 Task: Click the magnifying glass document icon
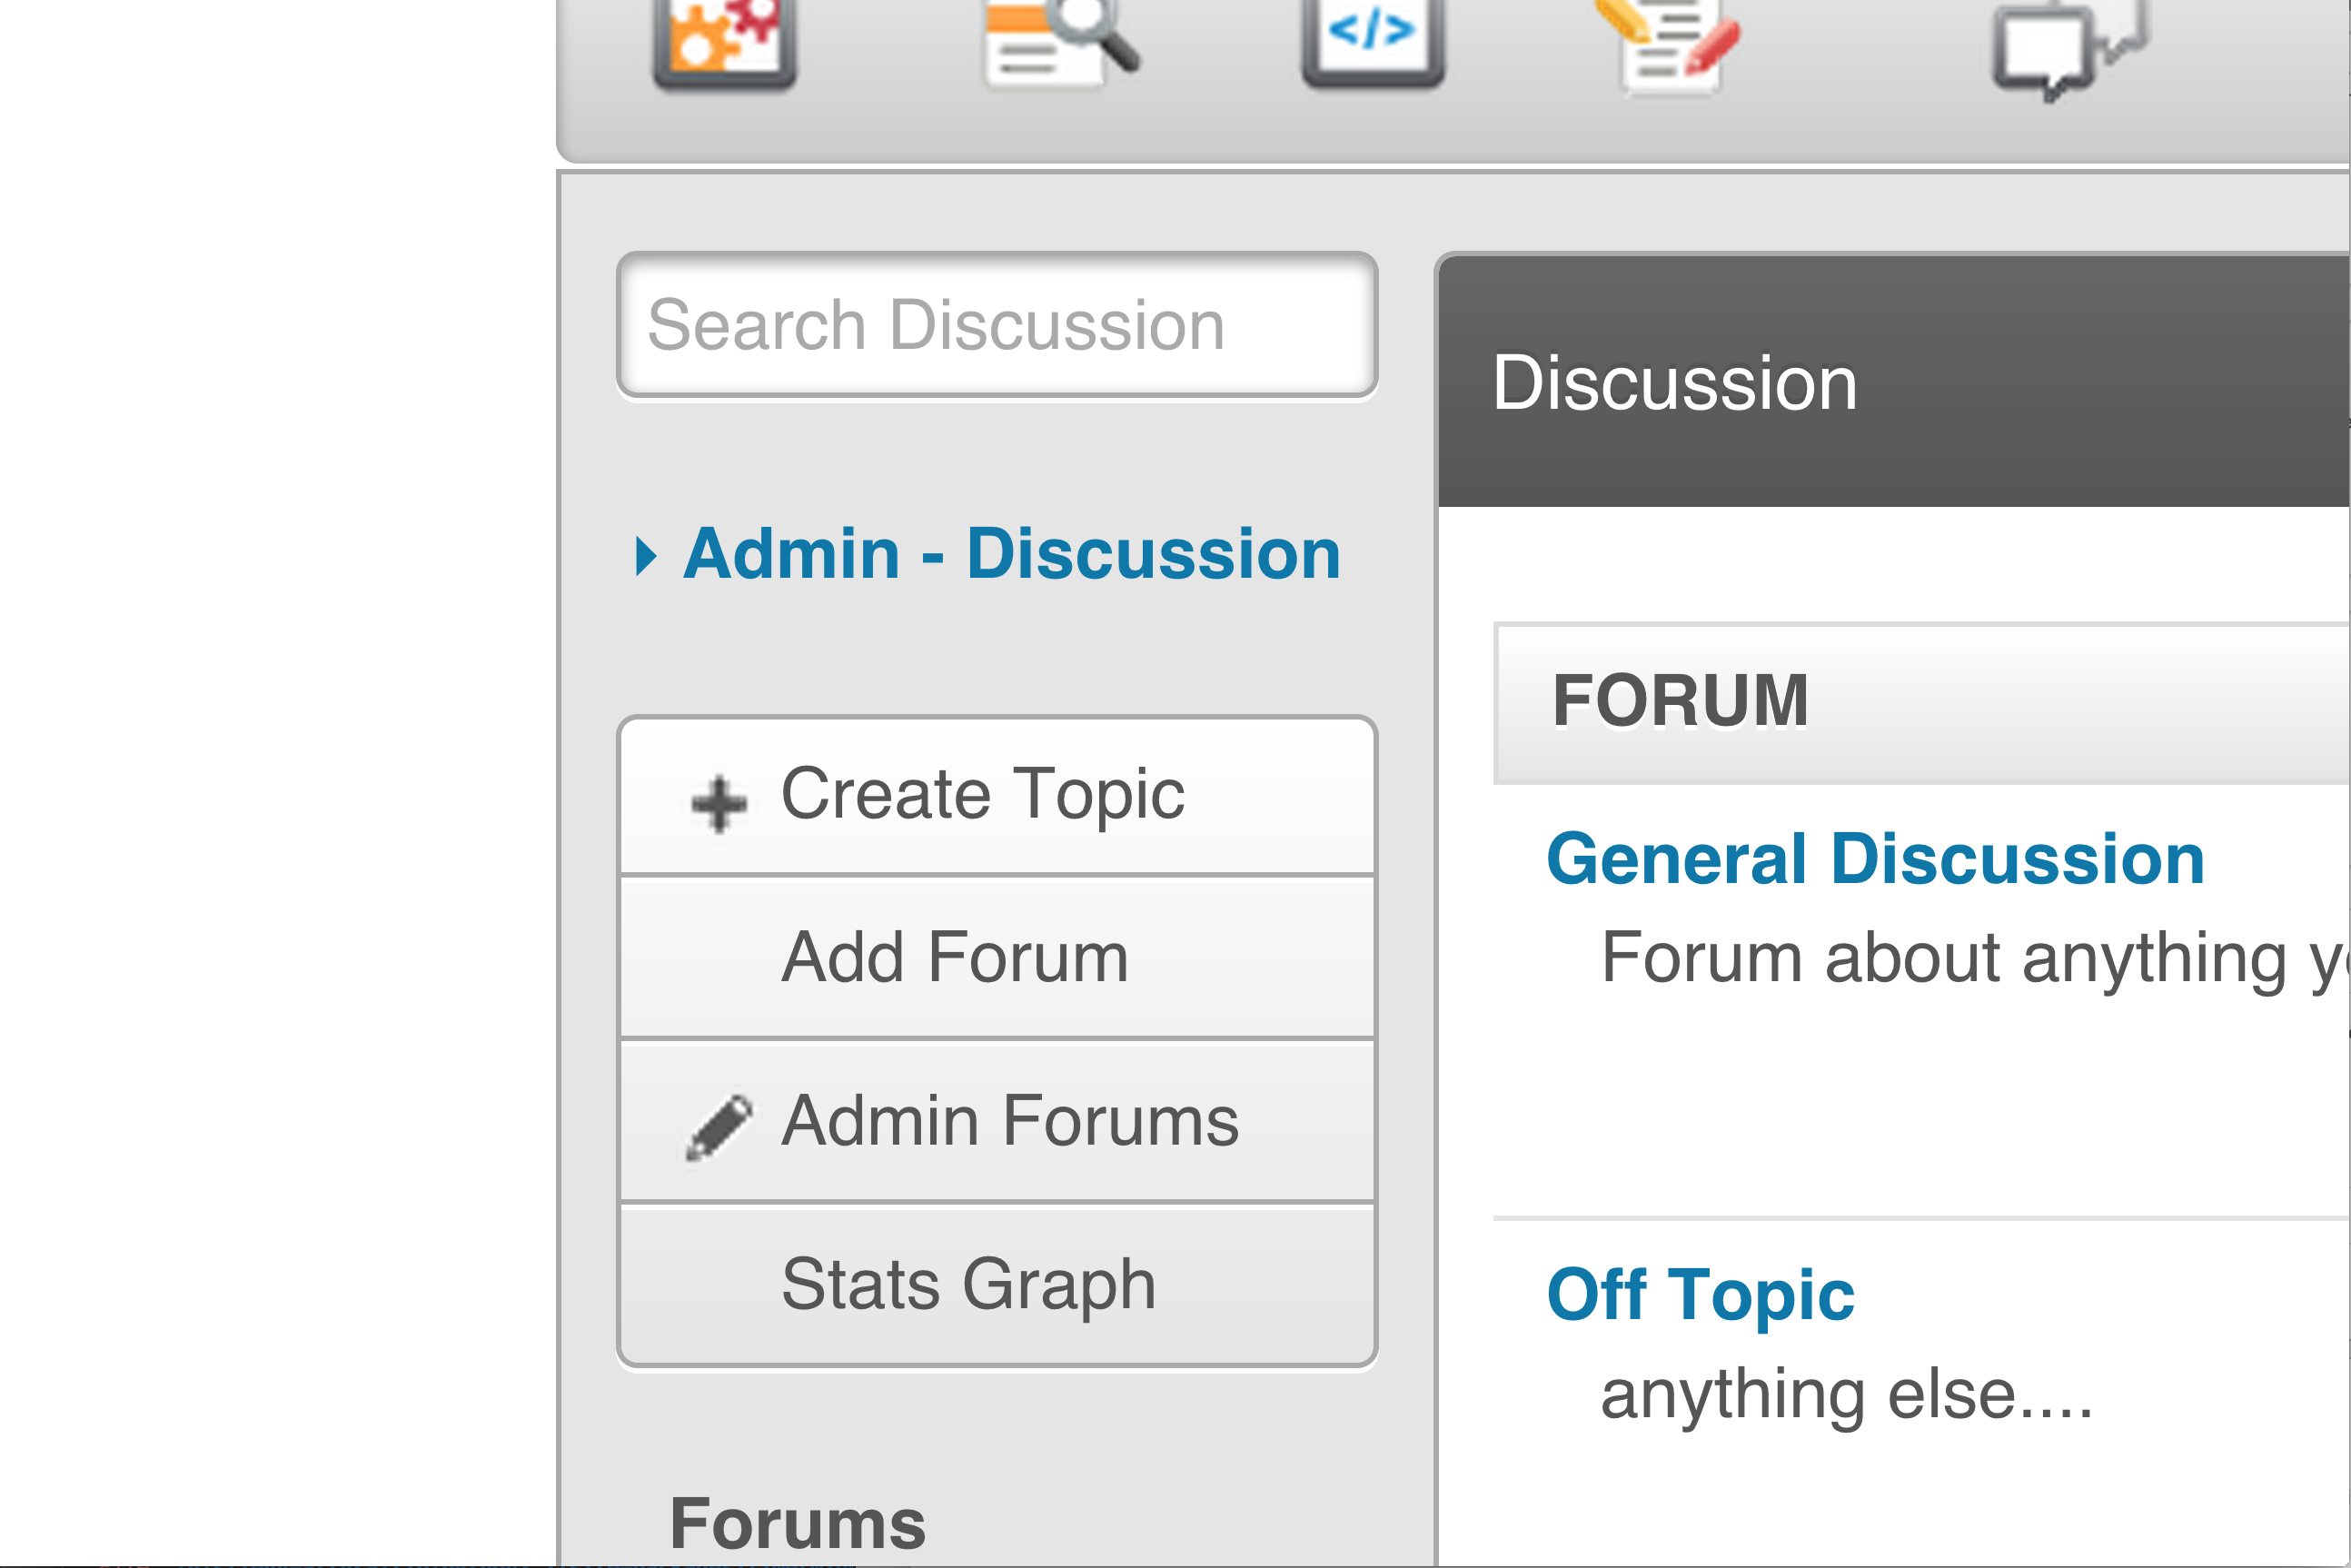pos(1060,40)
